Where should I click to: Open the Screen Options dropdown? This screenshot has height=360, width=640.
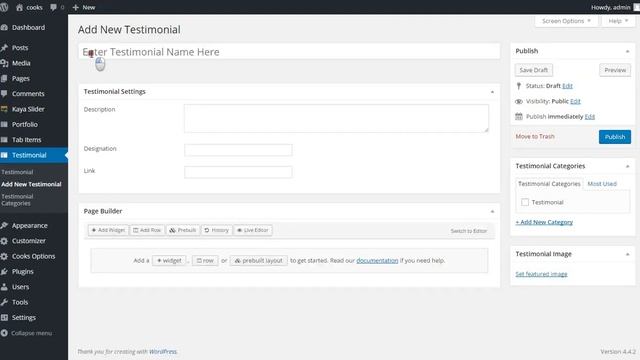pyautogui.click(x=566, y=21)
